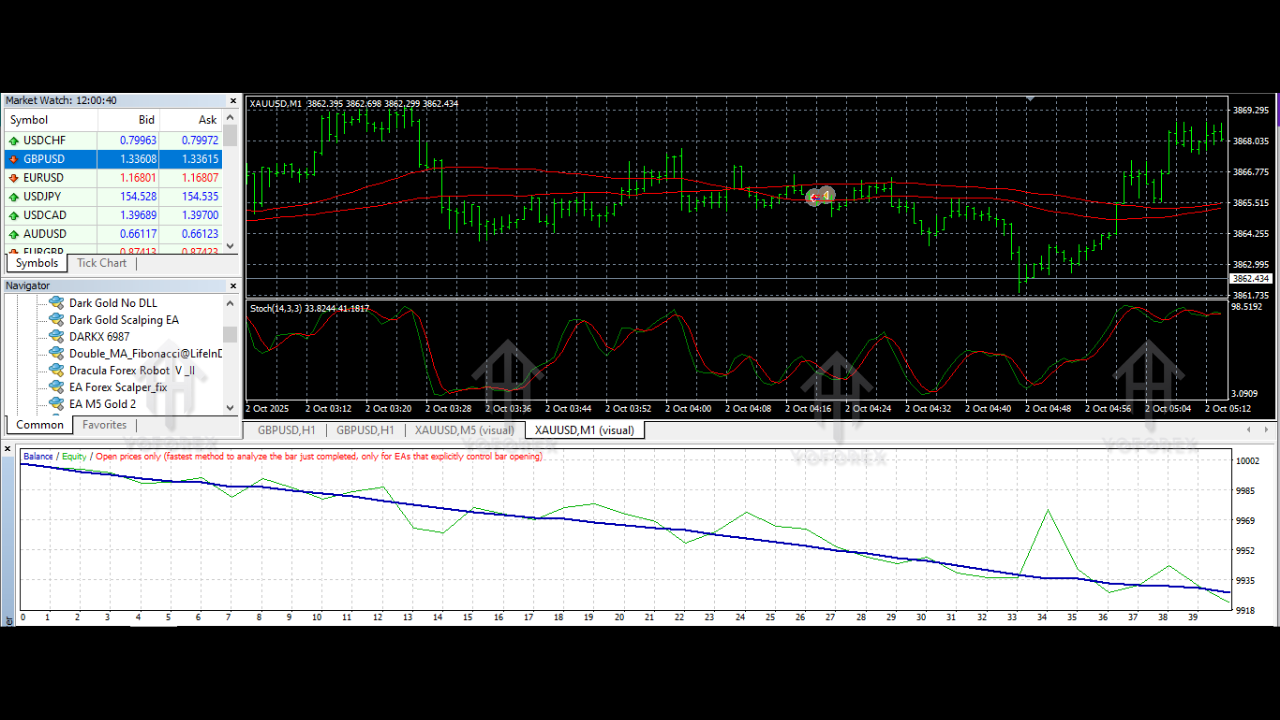Select Dark Gold Scalping EA in Navigator
1280x720 pixels.
point(123,320)
